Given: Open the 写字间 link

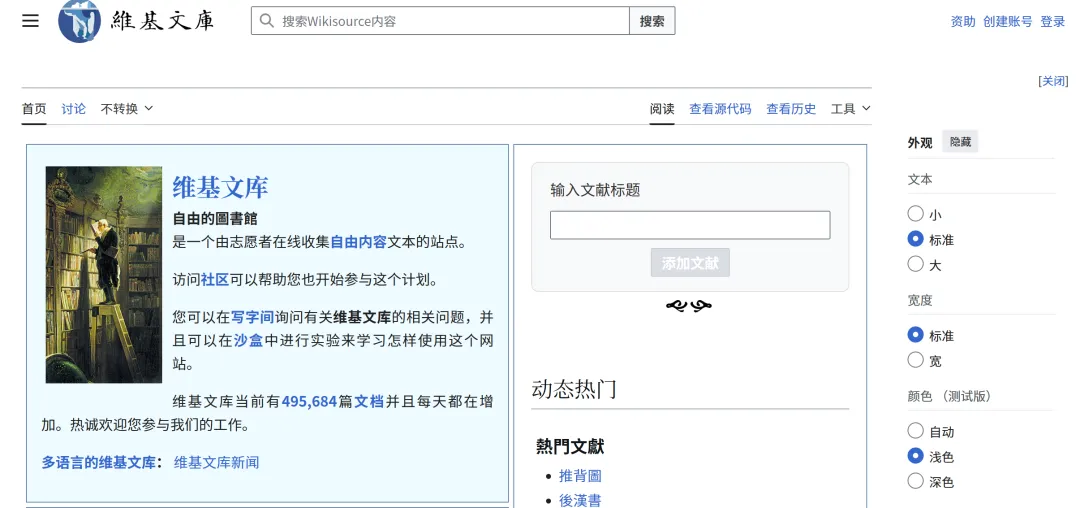Looking at the screenshot, I should [x=253, y=317].
